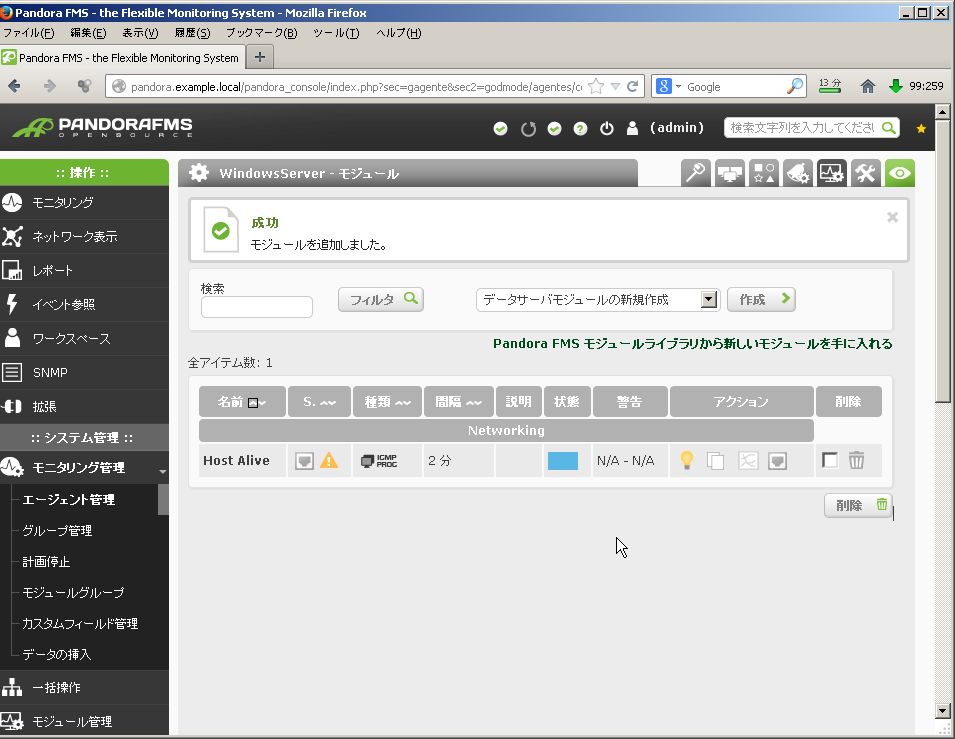This screenshot has width=955, height=739.
Task: Sort by the 種類 column header
Action: (387, 401)
